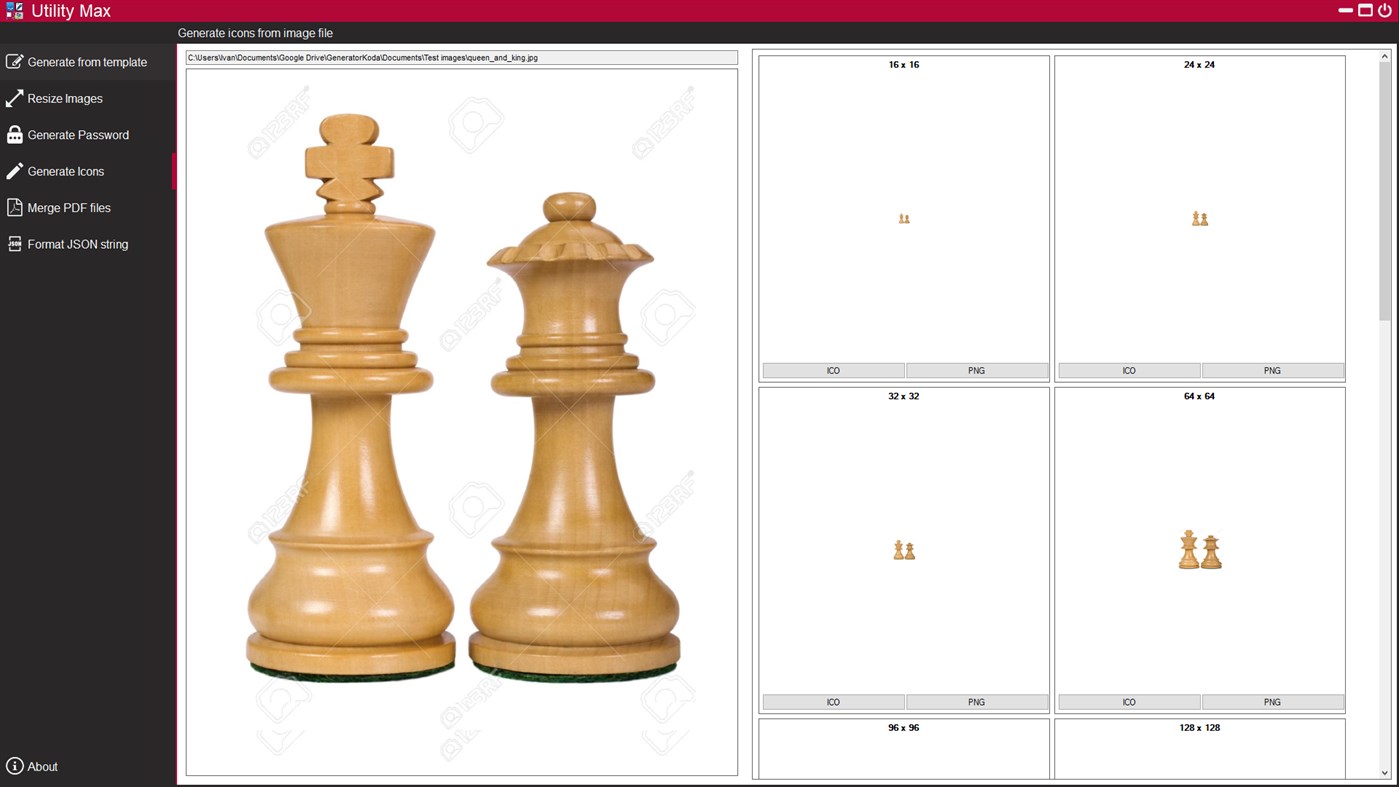Click the 128 x 128 size label

point(1199,728)
